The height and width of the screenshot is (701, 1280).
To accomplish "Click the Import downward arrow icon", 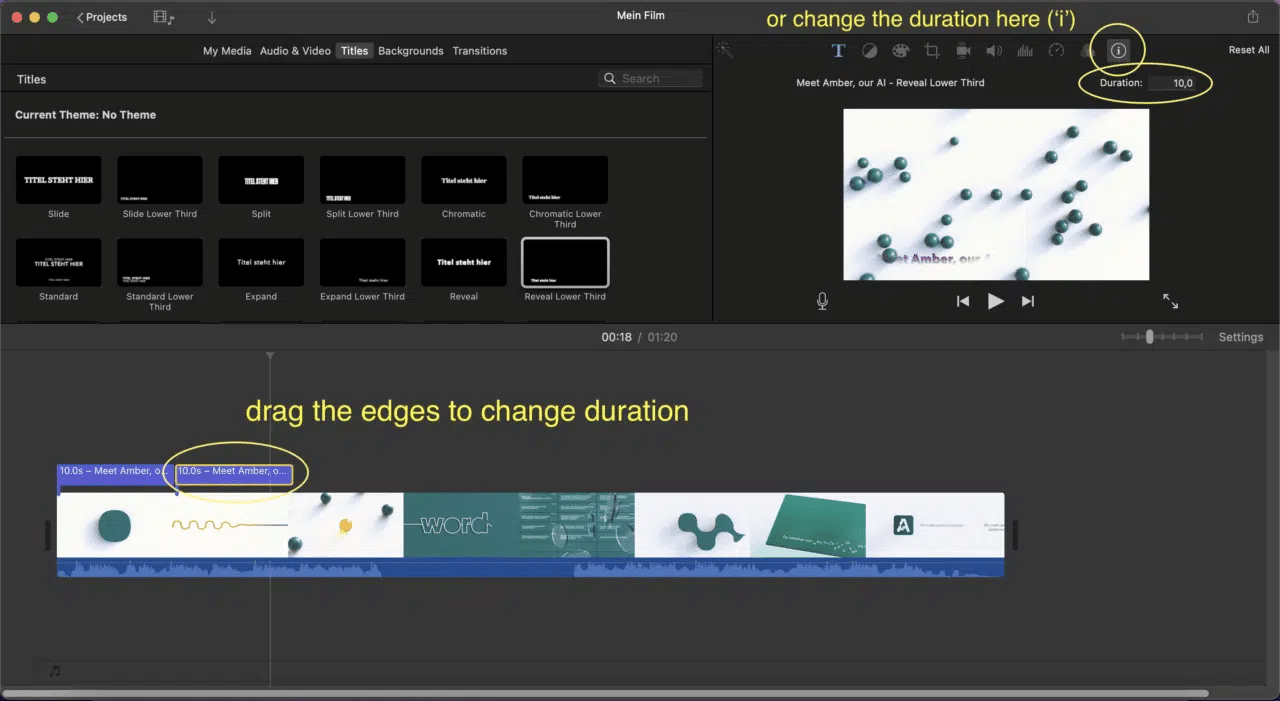I will coord(212,17).
